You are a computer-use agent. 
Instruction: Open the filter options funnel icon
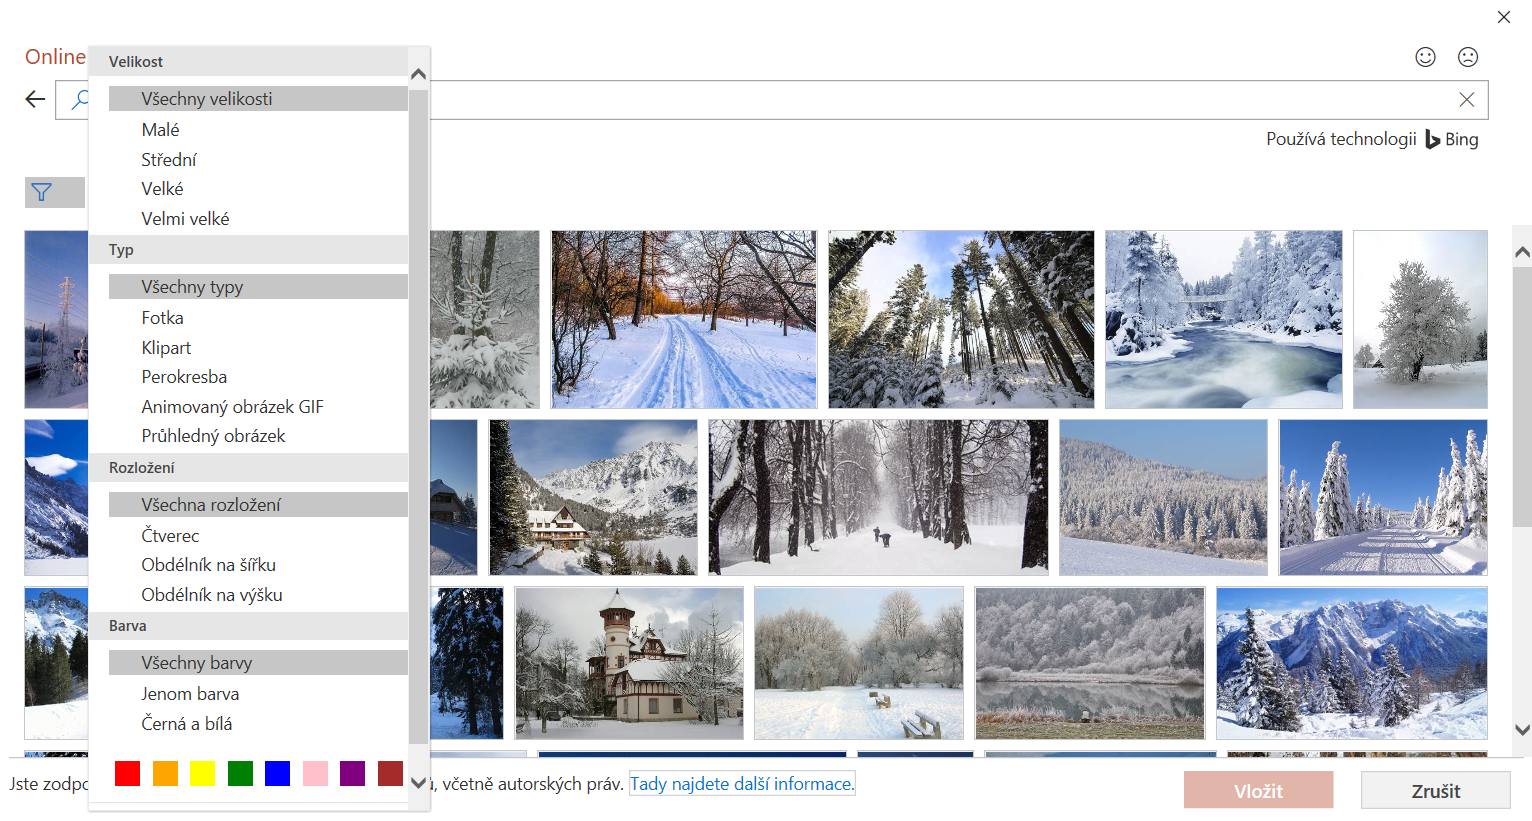pyautogui.click(x=41, y=192)
